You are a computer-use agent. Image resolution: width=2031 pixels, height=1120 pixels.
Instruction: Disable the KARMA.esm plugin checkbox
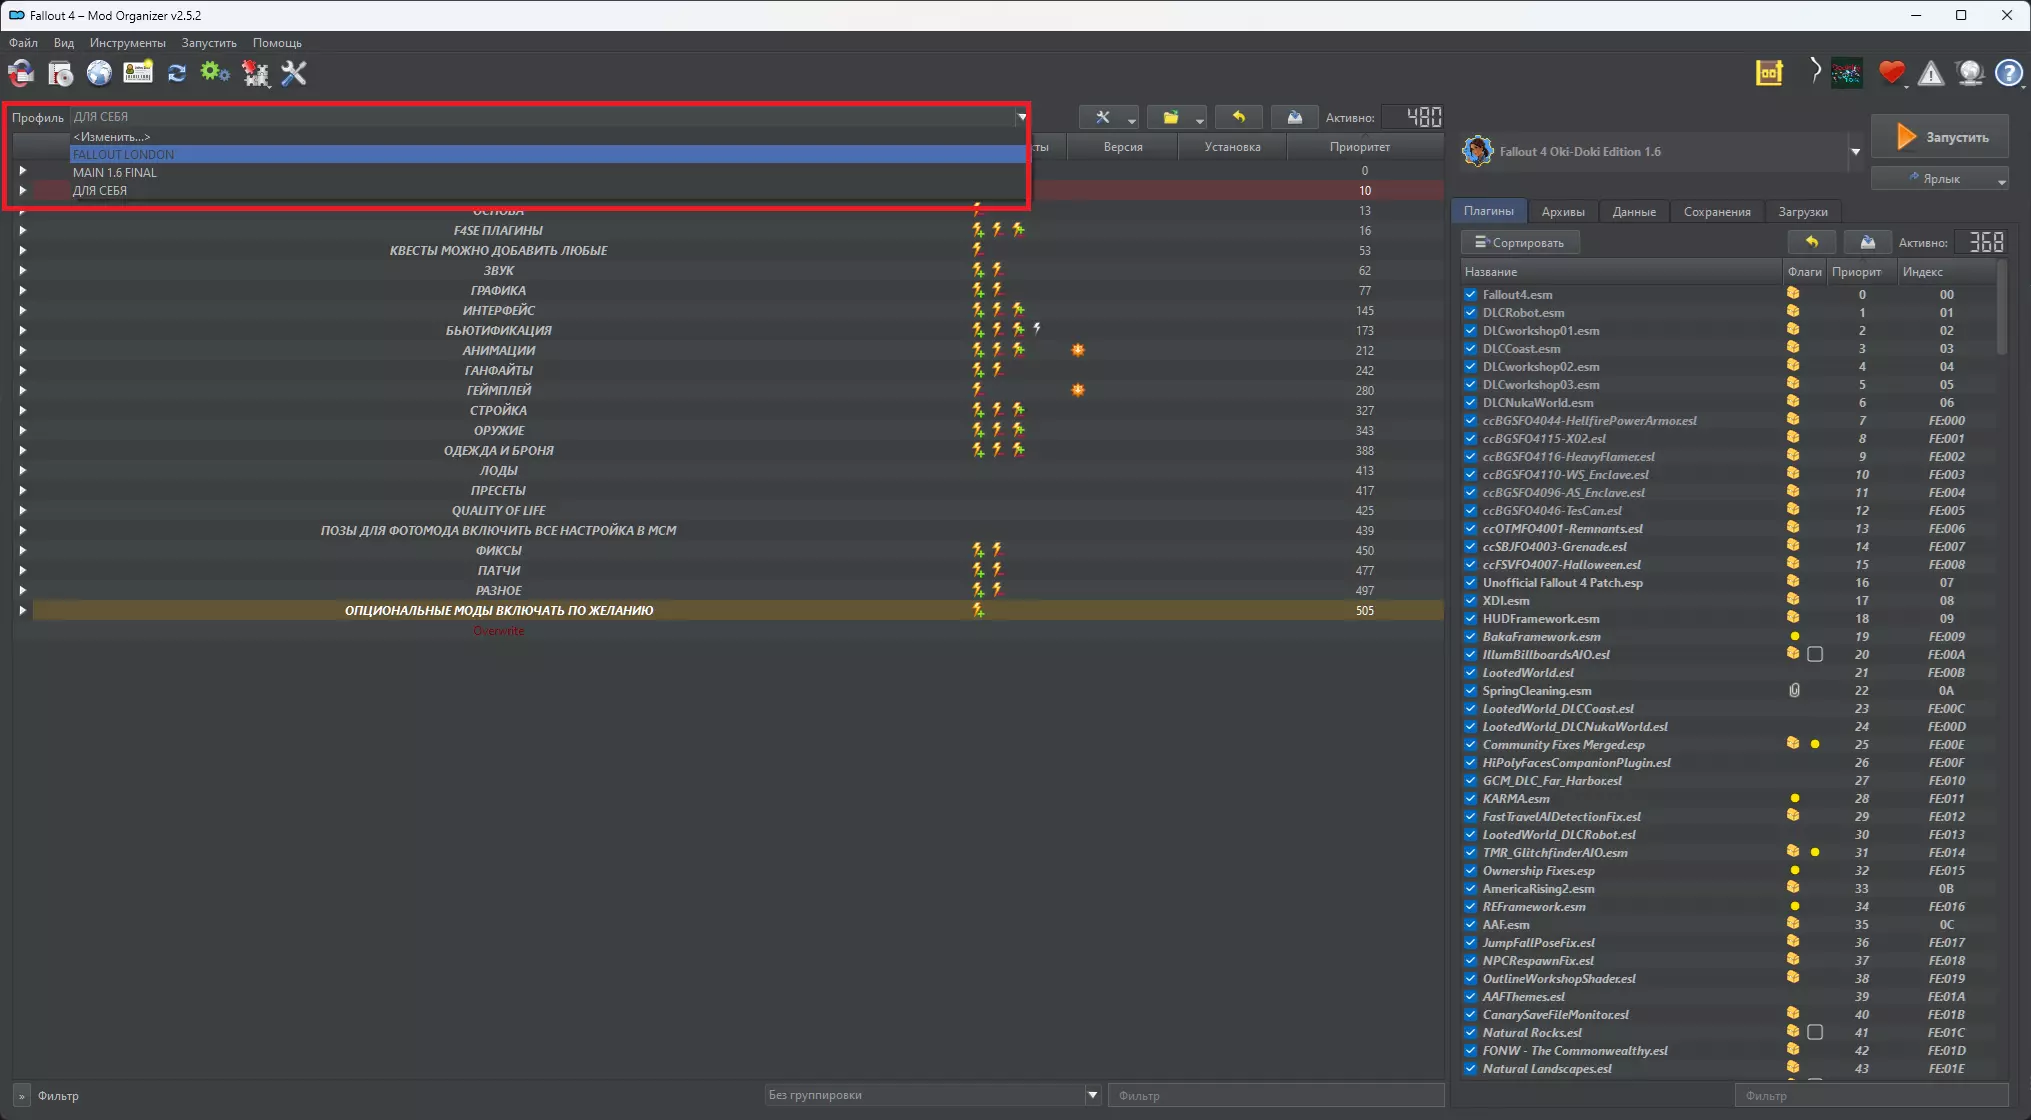(x=1470, y=799)
